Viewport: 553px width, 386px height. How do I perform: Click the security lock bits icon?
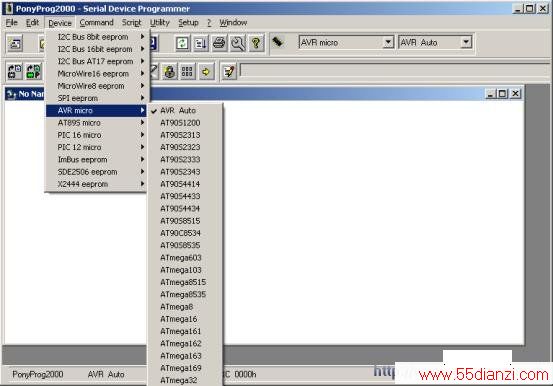(170, 72)
